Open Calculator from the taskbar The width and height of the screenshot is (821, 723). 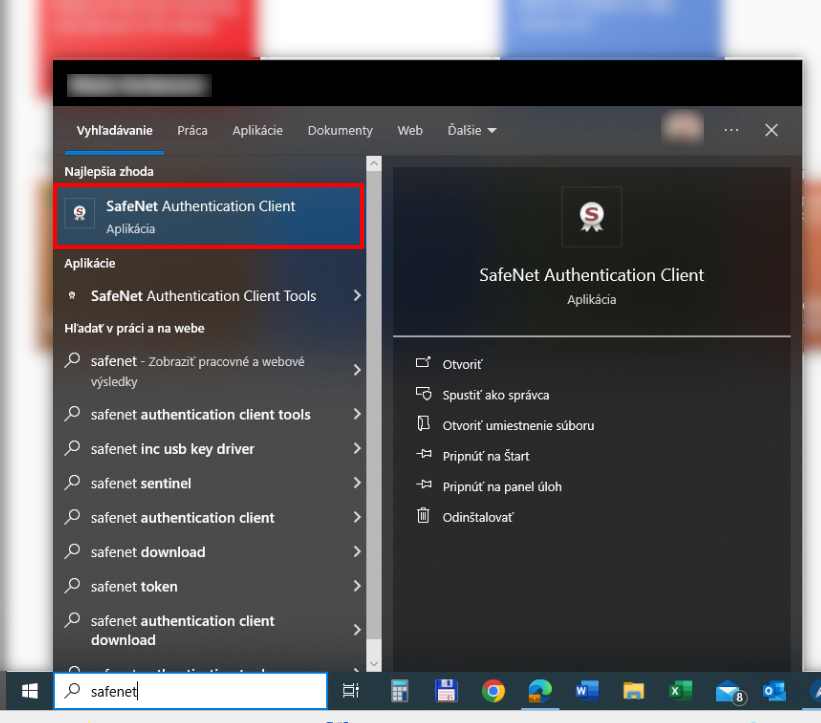399,691
